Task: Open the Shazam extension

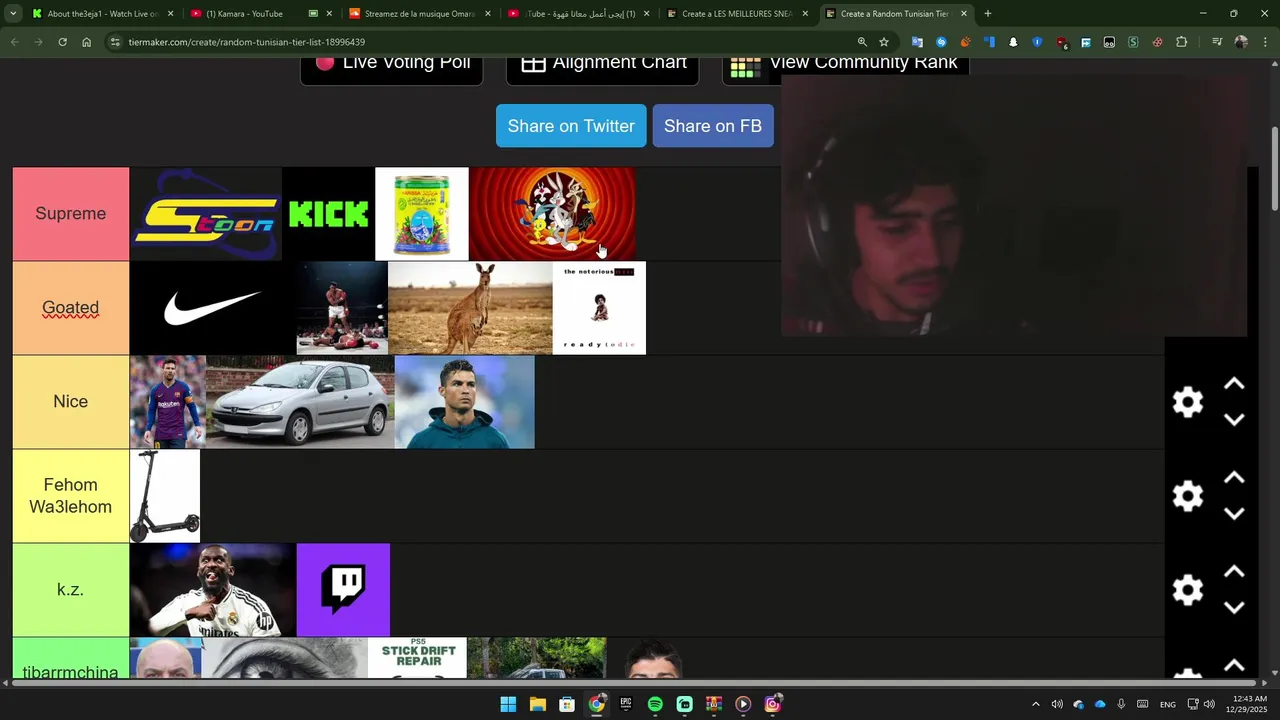Action: 941,42
